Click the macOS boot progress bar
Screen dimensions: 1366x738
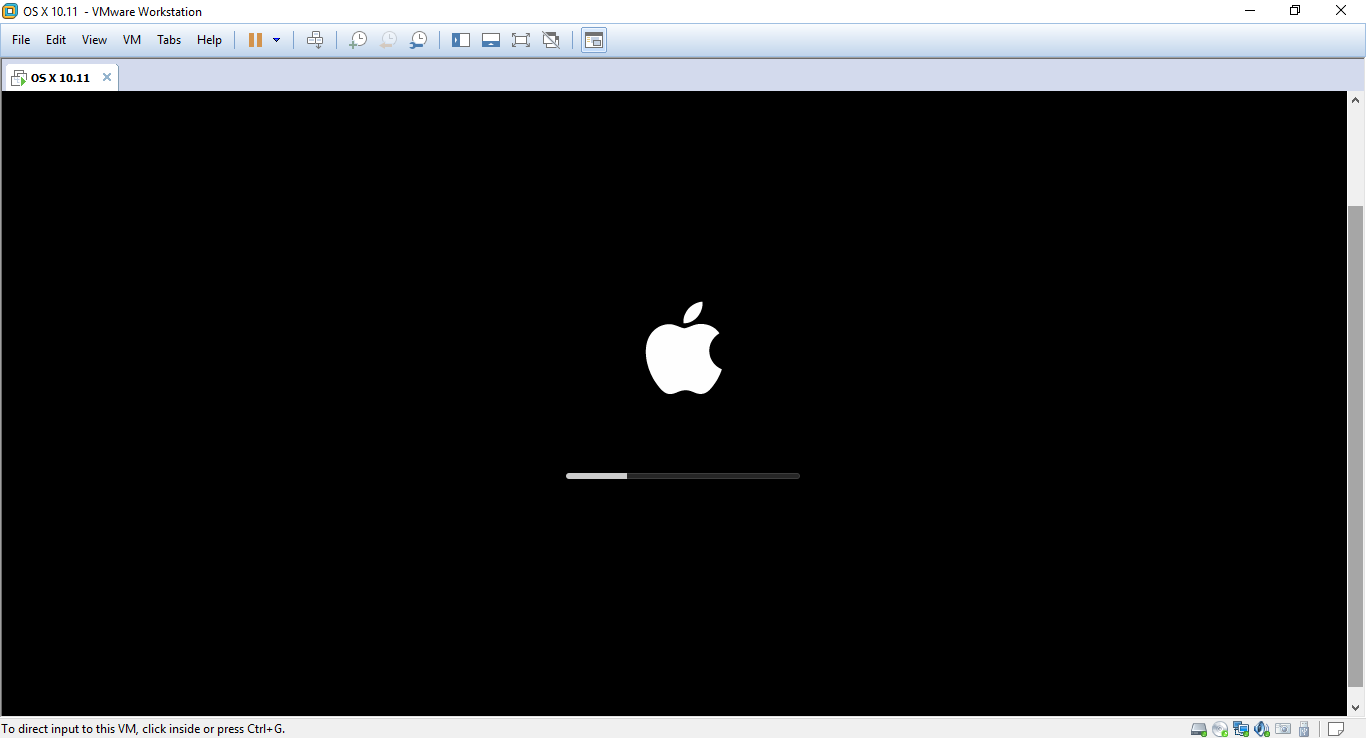pyautogui.click(x=683, y=476)
